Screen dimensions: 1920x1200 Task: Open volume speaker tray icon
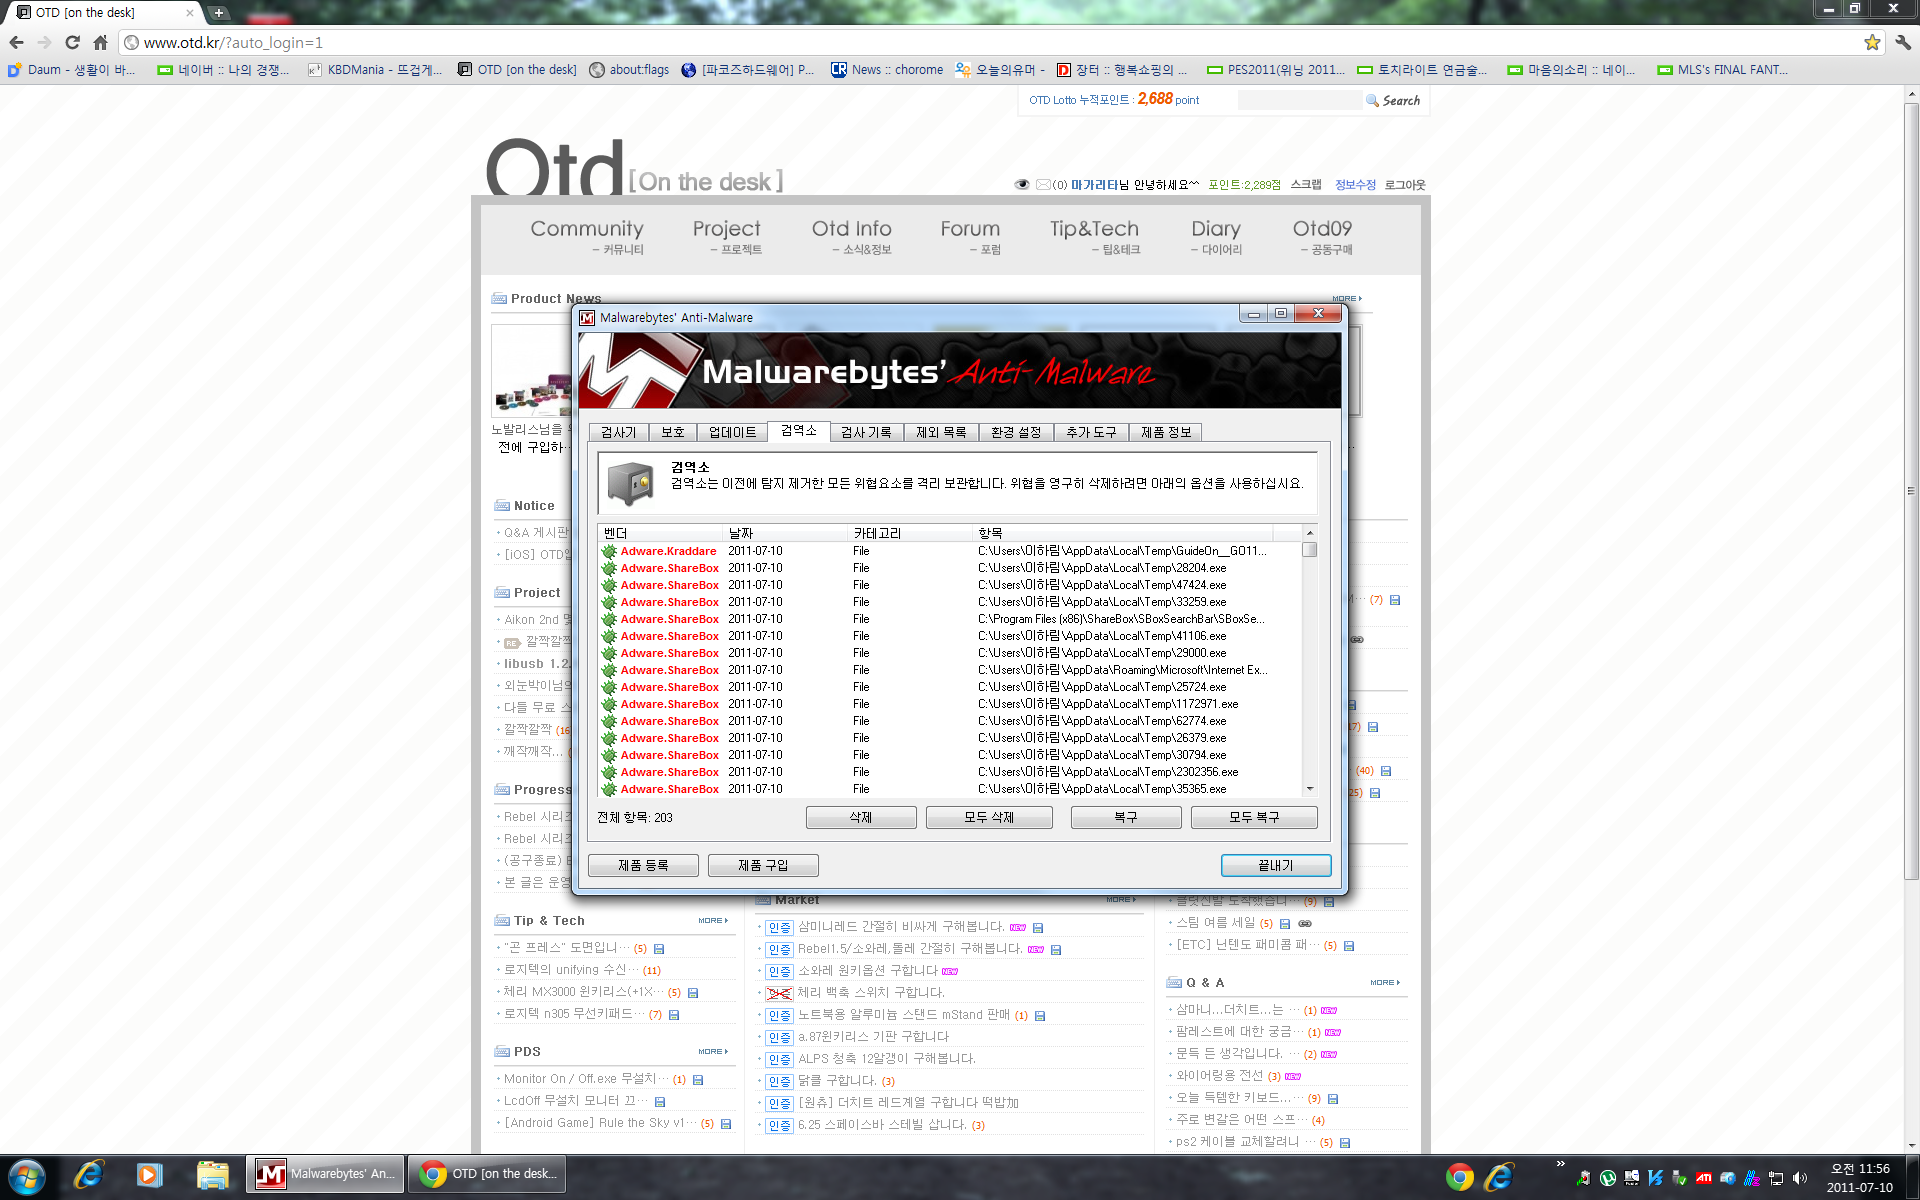(1801, 1178)
